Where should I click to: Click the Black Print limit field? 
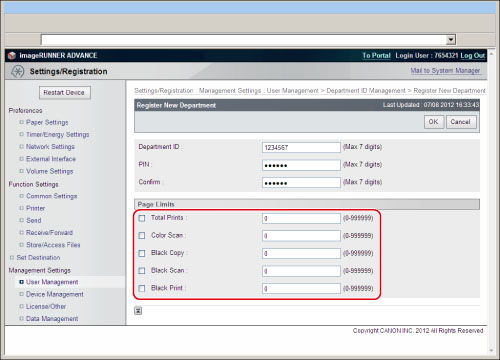click(x=301, y=288)
